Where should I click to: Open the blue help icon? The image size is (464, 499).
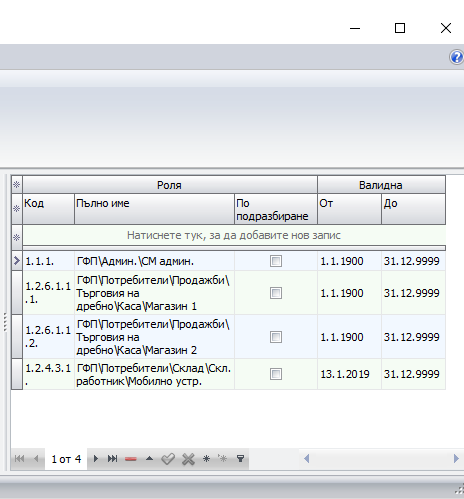457,57
